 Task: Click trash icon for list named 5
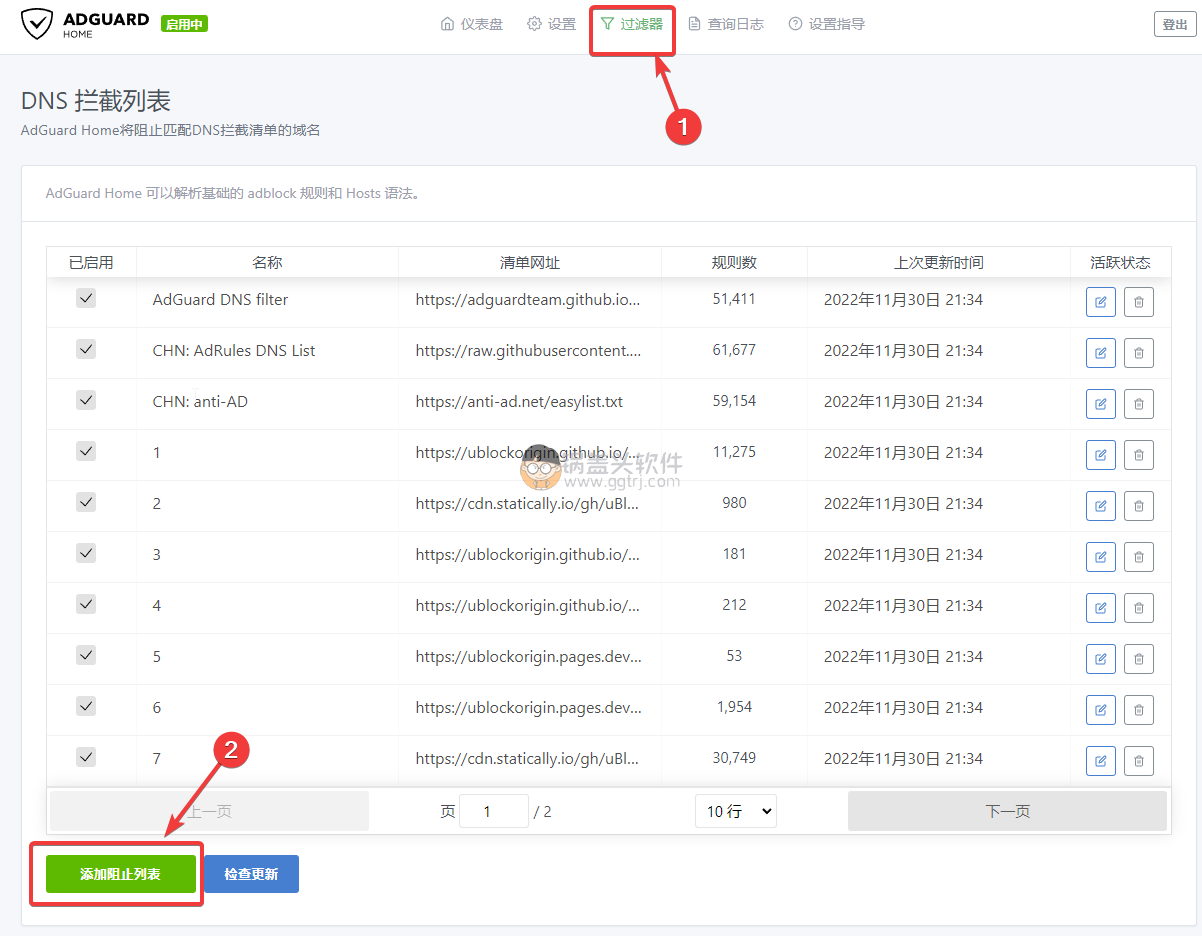1139,659
